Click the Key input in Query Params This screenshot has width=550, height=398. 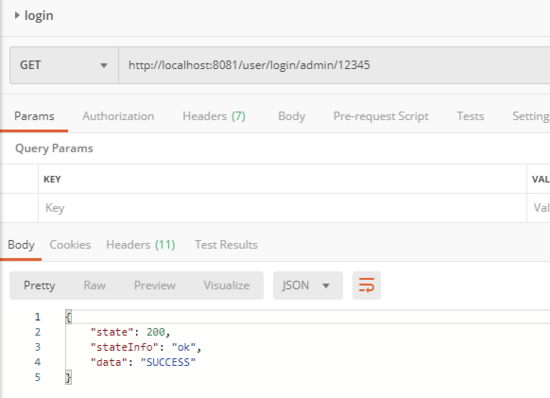[282, 208]
